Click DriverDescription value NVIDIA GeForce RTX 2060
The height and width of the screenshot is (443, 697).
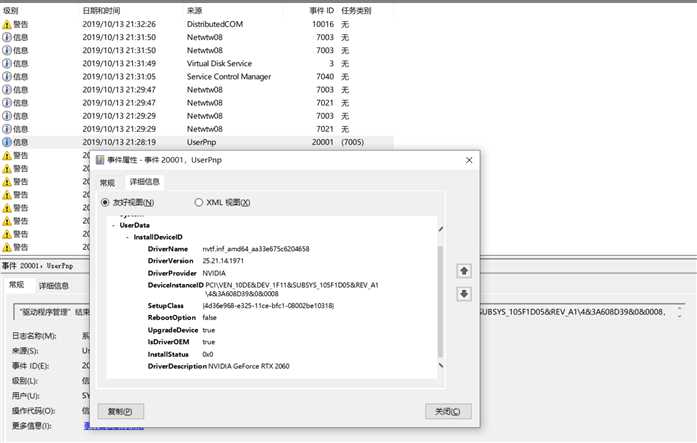(249, 367)
